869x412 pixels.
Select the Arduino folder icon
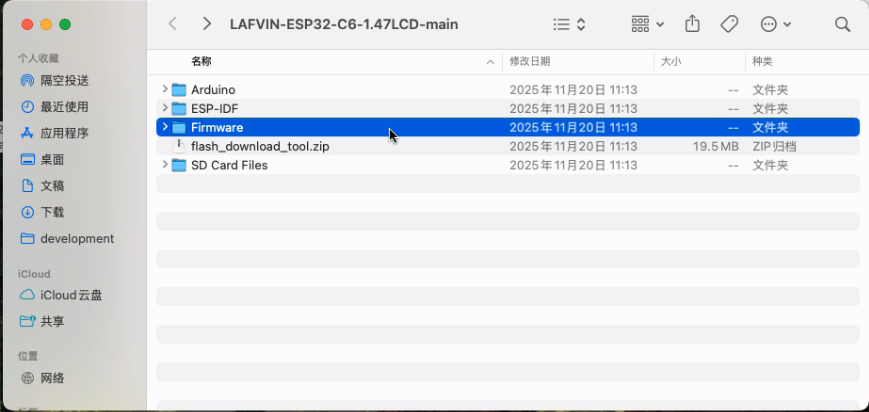[x=178, y=90]
